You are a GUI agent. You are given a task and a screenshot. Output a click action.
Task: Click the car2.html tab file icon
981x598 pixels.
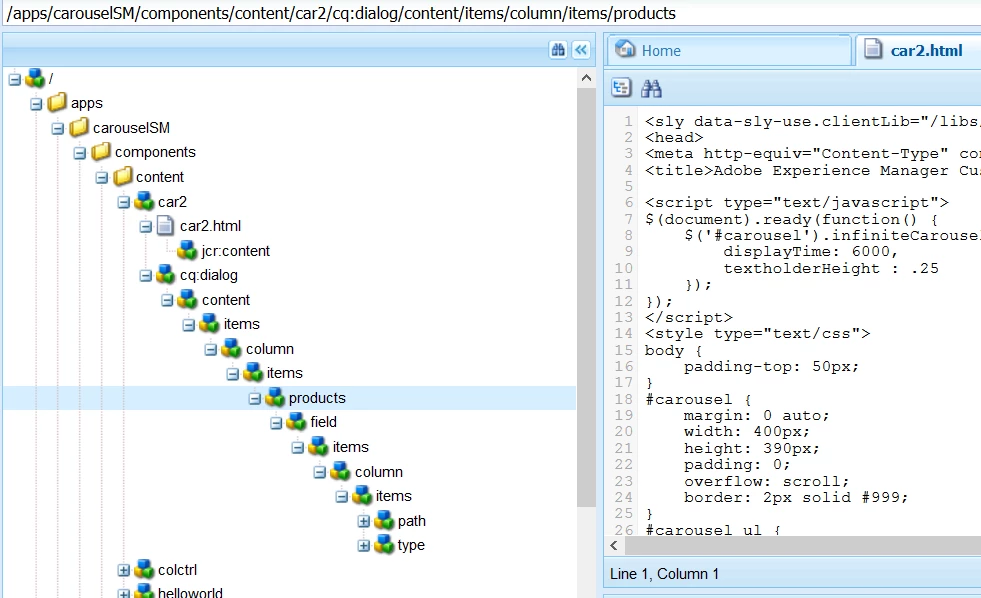tap(873, 49)
